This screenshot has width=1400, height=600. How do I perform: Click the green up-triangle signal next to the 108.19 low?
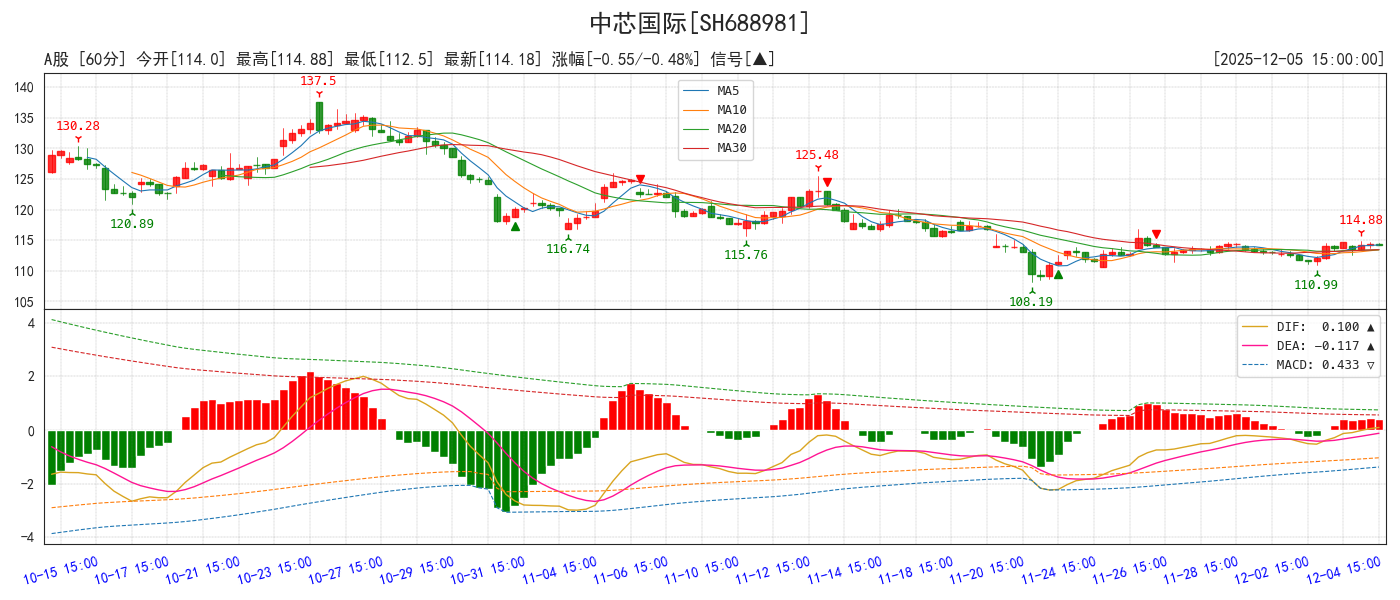1058,274
